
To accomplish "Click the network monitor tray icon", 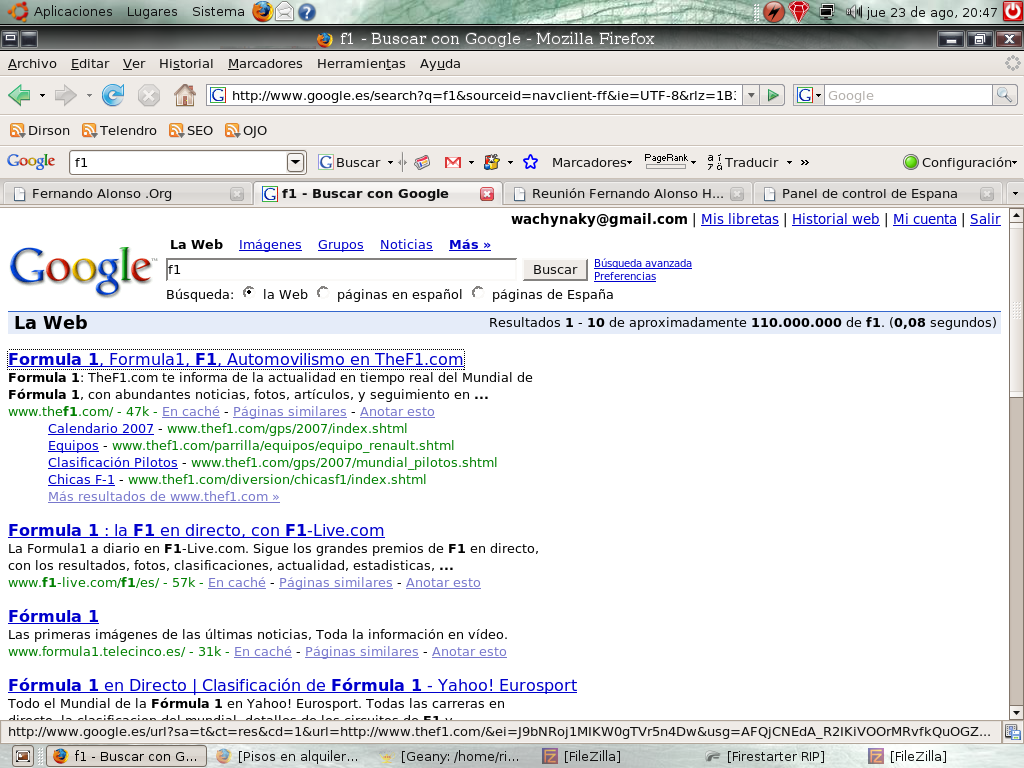I will (826, 12).
